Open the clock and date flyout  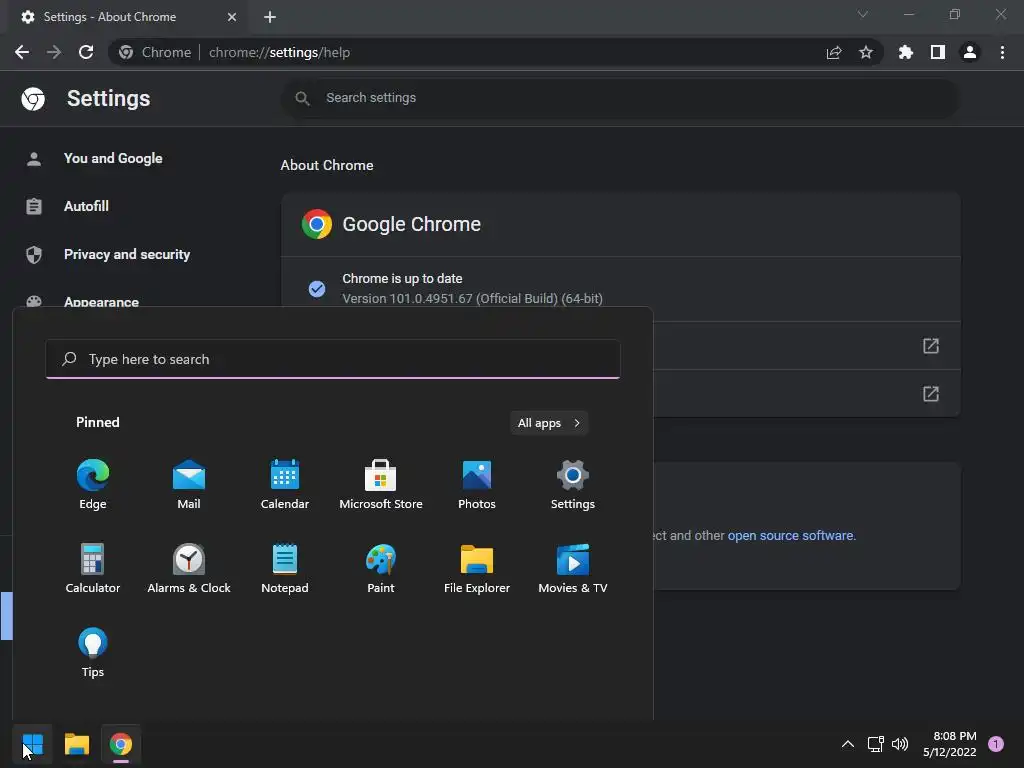950,744
